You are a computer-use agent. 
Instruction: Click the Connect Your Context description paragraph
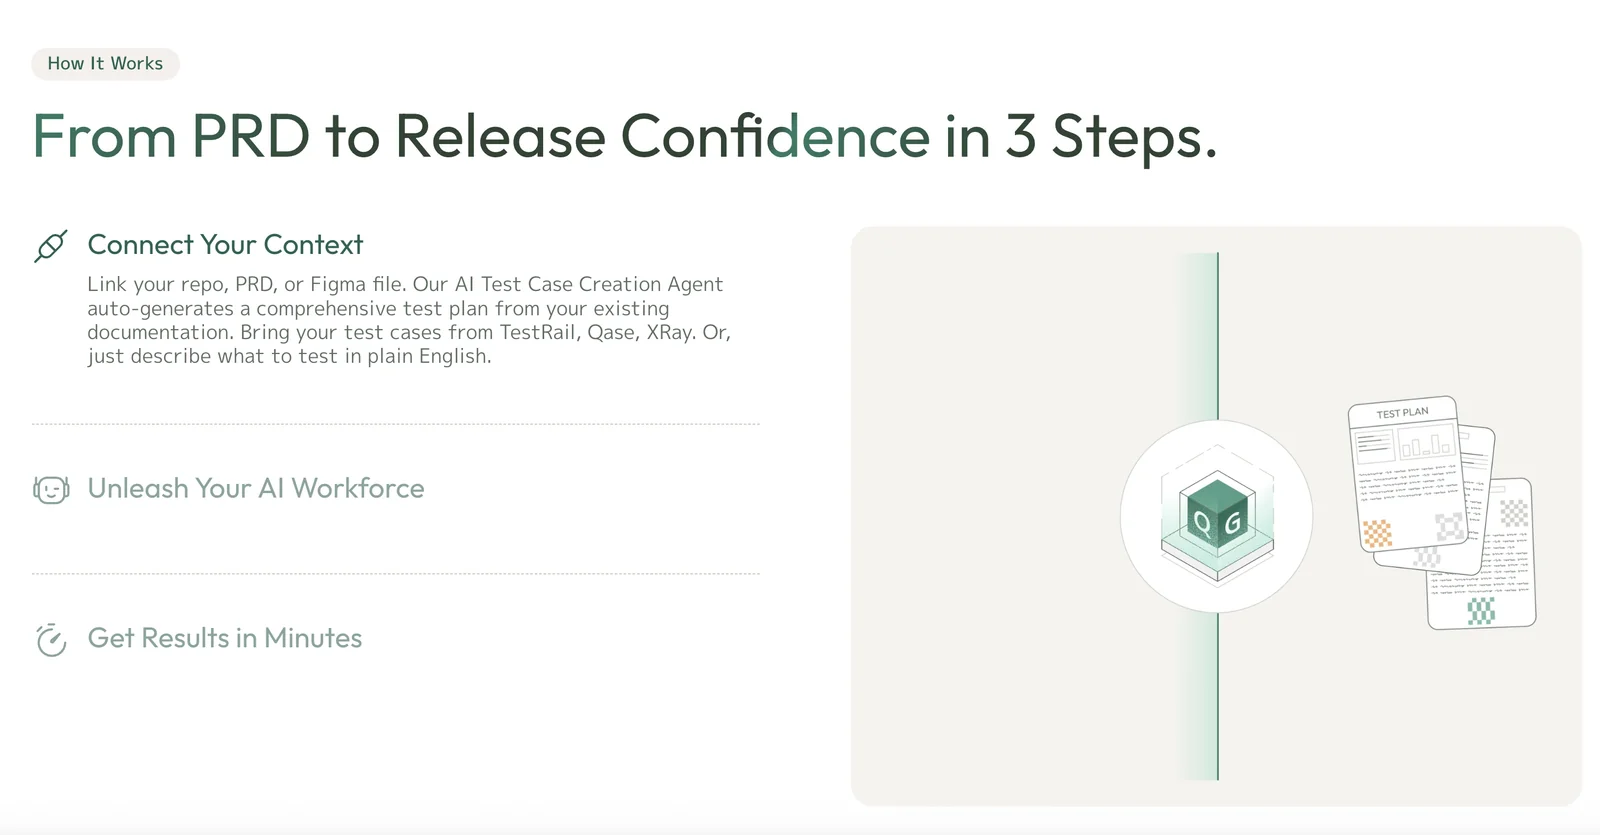click(409, 320)
